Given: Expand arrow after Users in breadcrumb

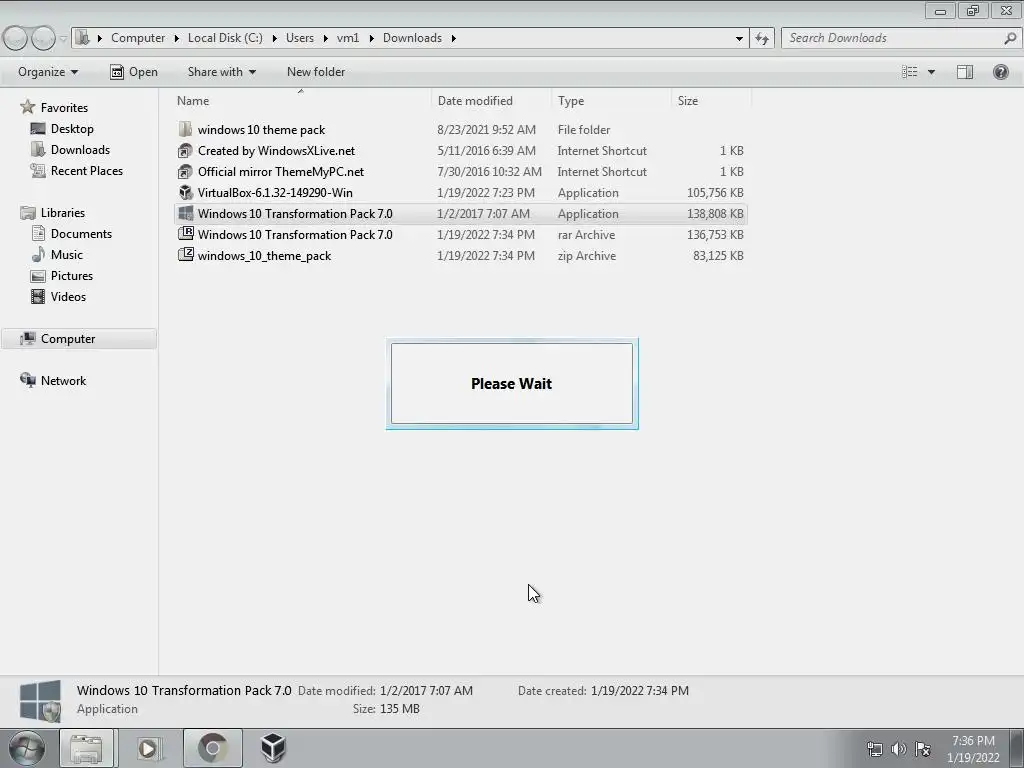Looking at the screenshot, I should tap(325, 38).
